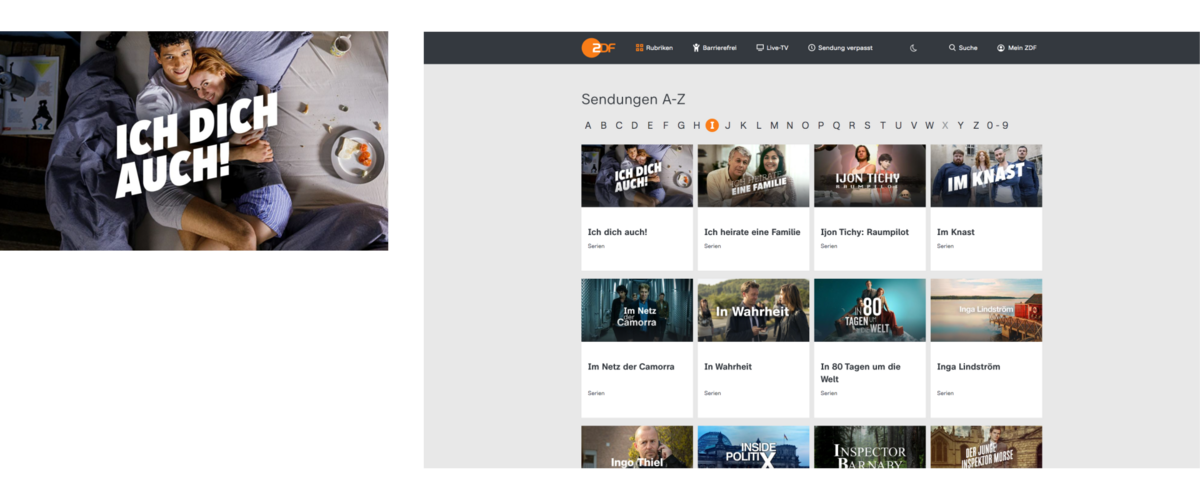
Task: Click the In Wahrheit show thumbnail
Action: tap(753, 310)
